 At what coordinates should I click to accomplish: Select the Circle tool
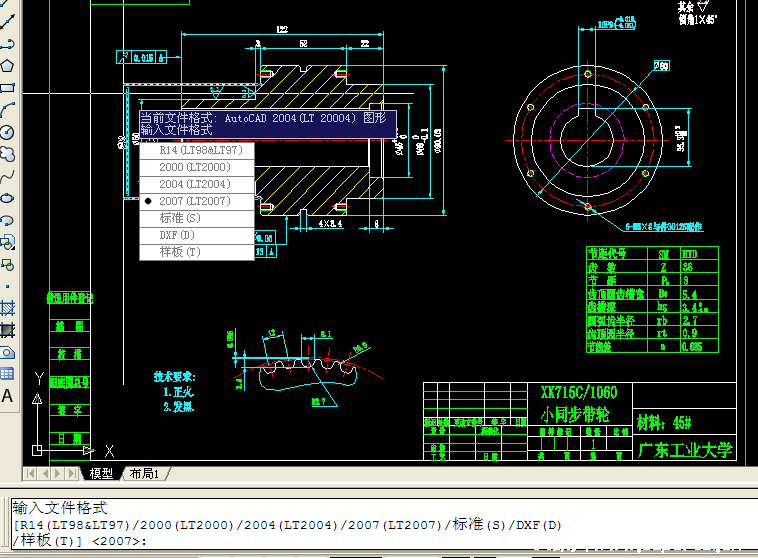8,132
